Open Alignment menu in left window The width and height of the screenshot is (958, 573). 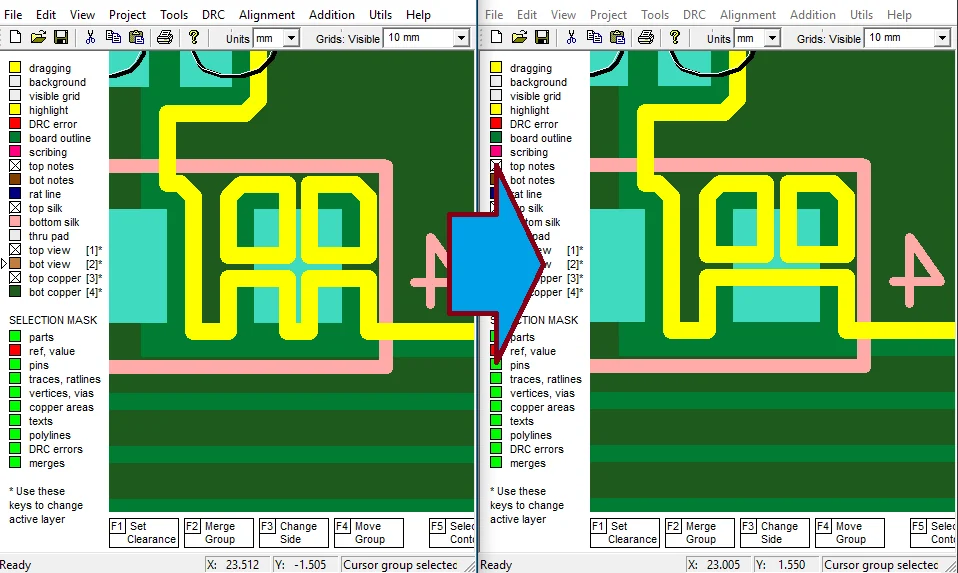click(267, 15)
